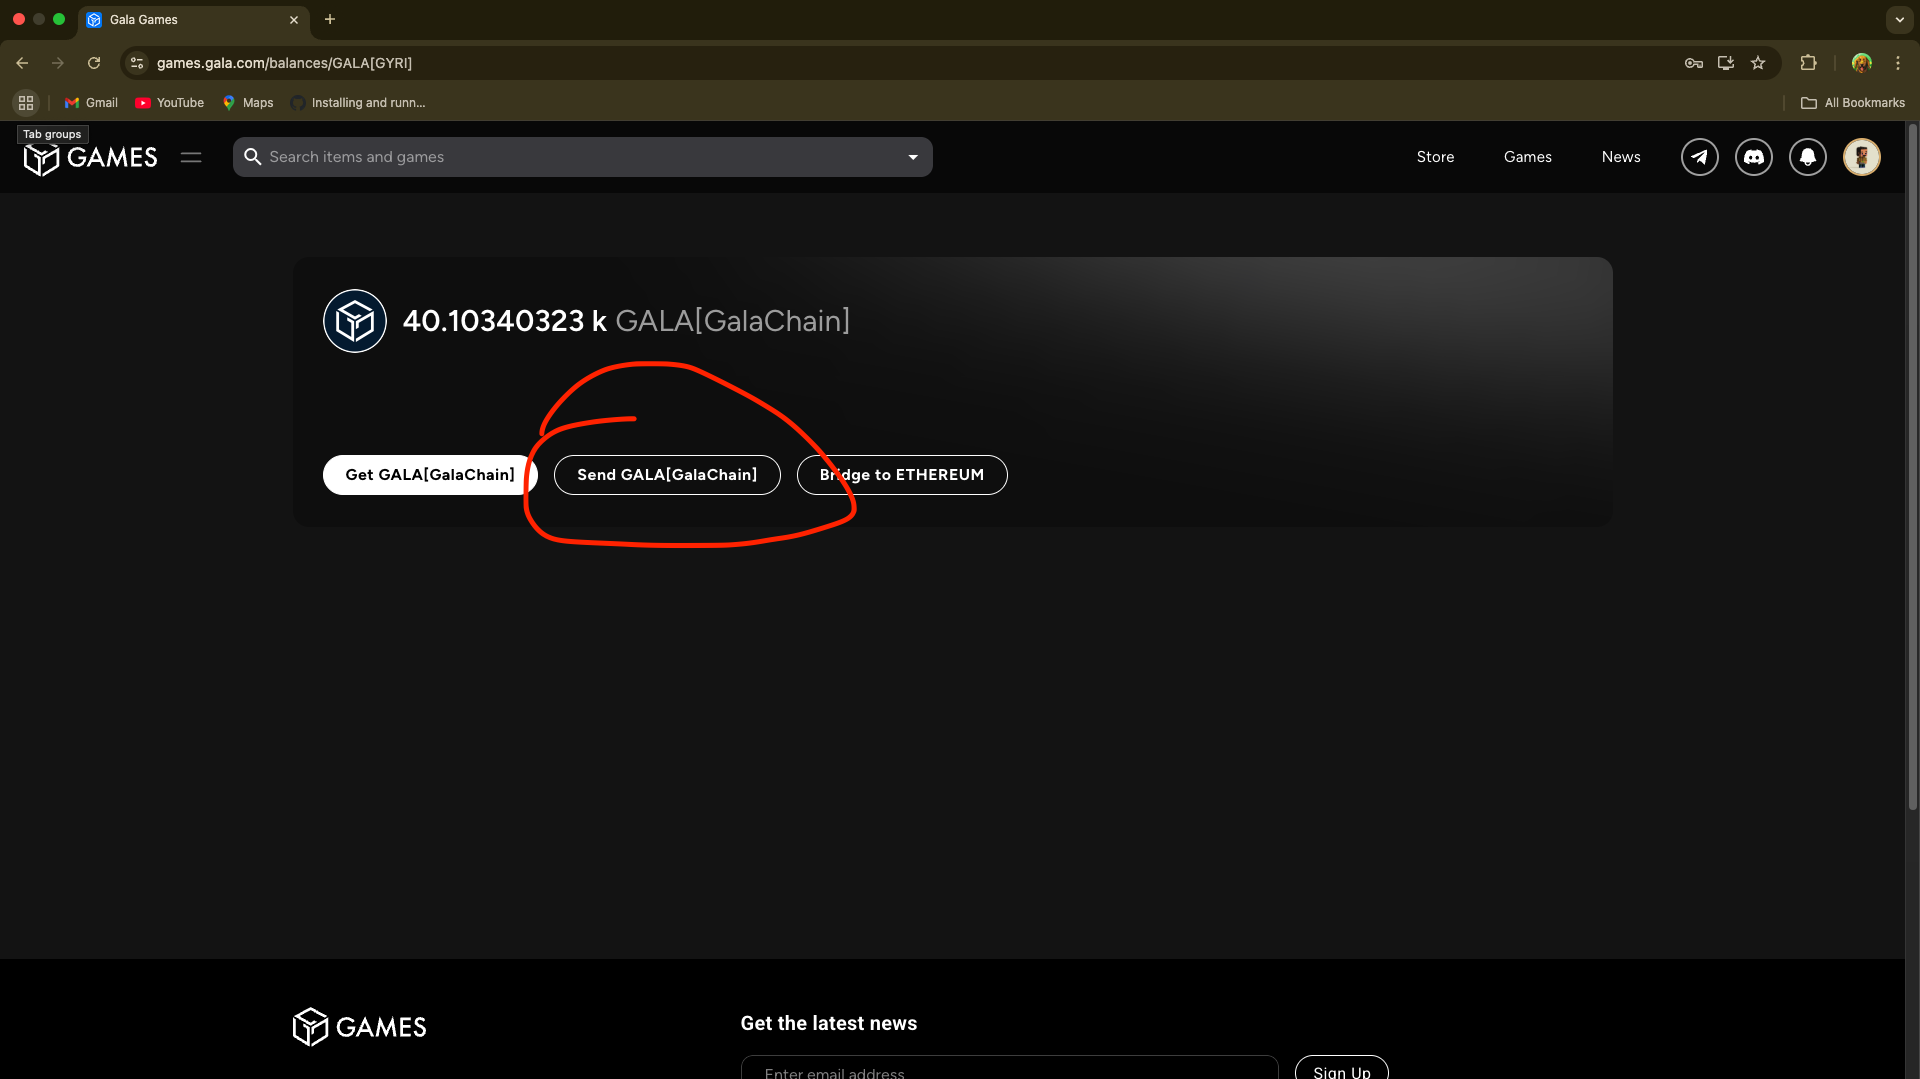The image size is (1920, 1079).
Task: Open the Tab groups grid icon
Action: (26, 103)
